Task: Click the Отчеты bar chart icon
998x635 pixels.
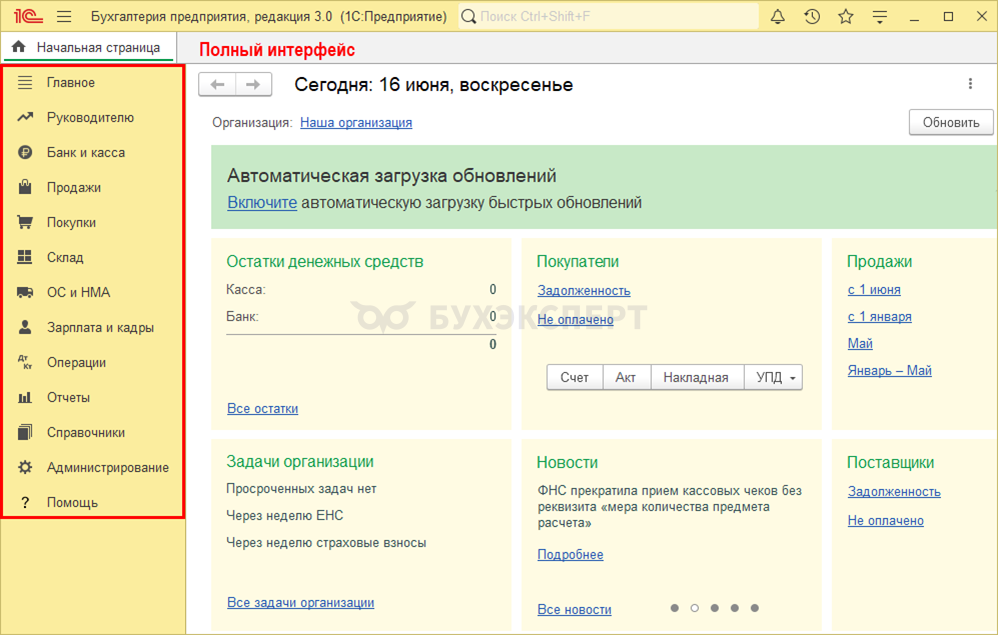Action: pyautogui.click(x=25, y=398)
